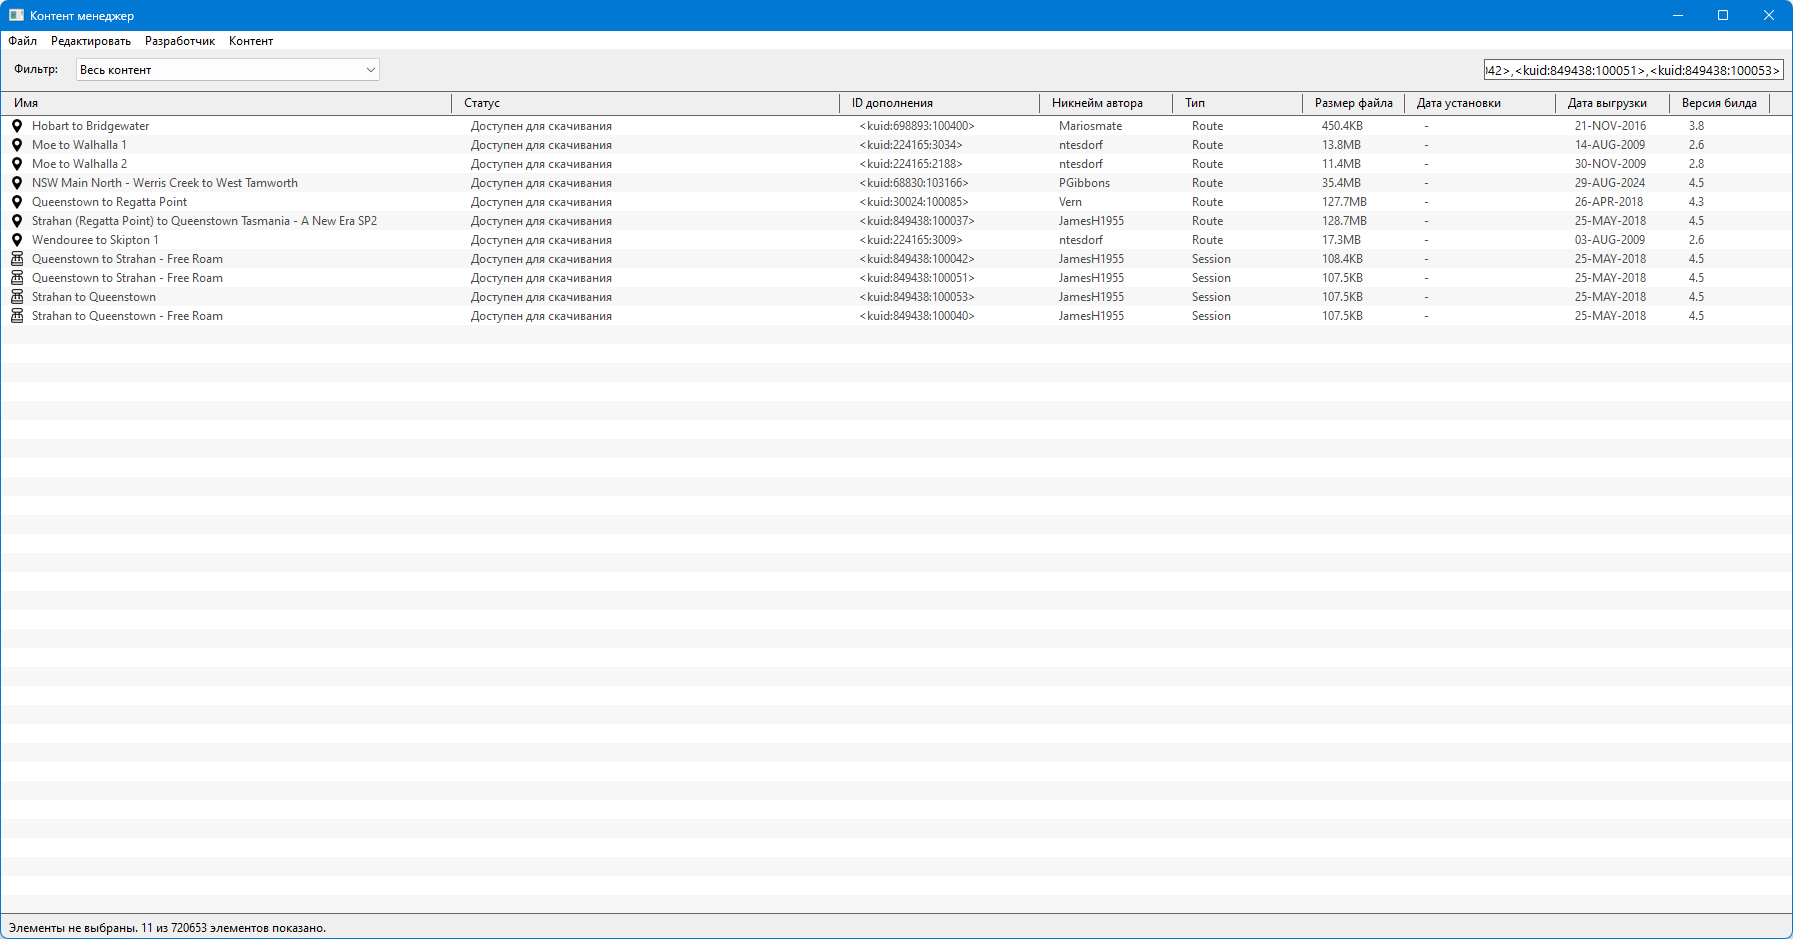
Task: Click the 26-APR-2018 upload date cell
Action: (1609, 202)
